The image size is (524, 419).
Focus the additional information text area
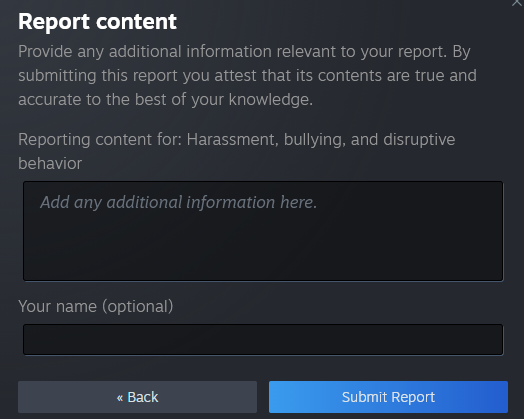[x=263, y=231]
